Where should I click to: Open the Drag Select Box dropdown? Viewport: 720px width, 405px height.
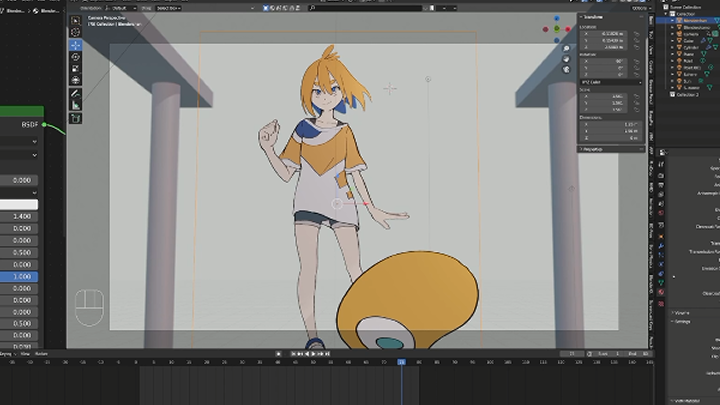[169, 8]
